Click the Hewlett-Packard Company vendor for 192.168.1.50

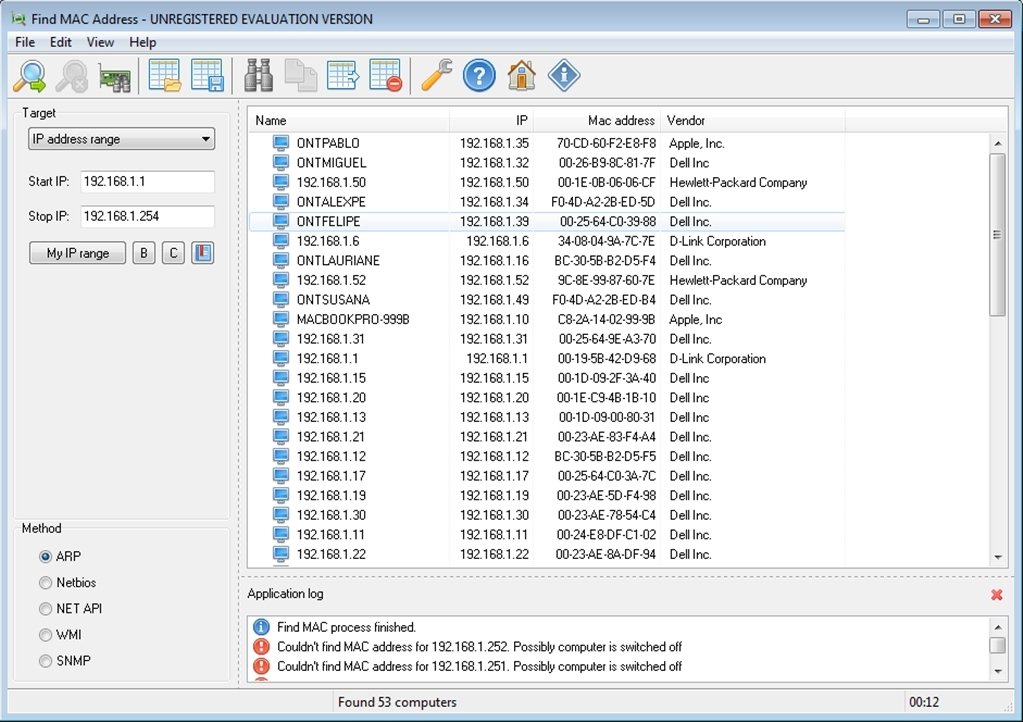point(738,183)
